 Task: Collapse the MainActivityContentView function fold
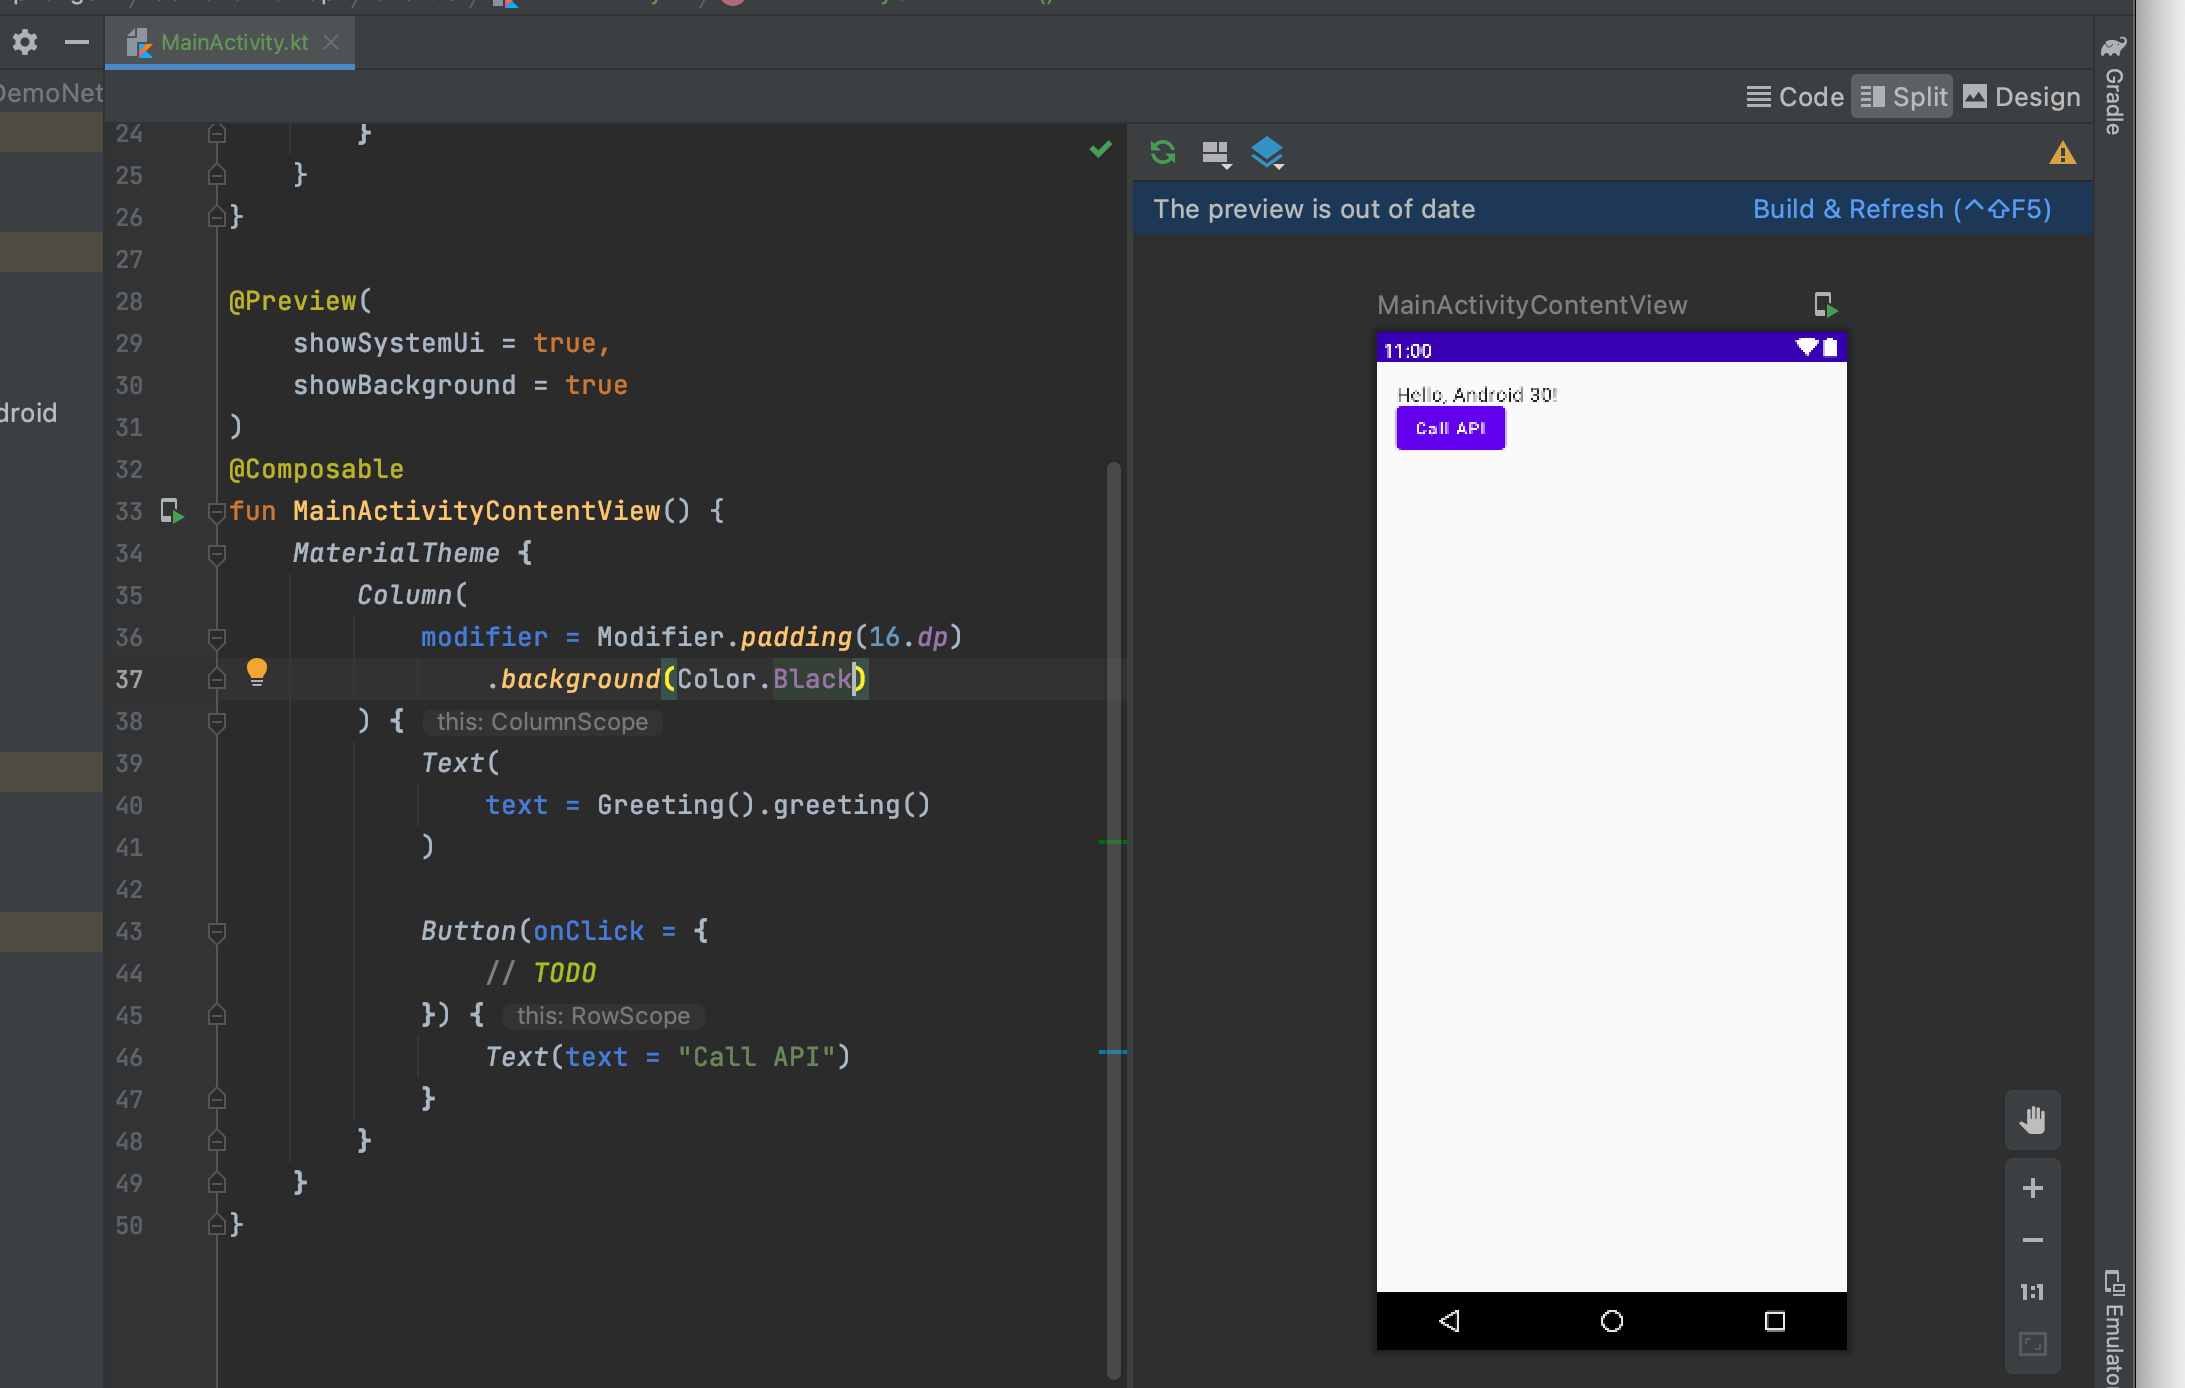tap(216, 511)
